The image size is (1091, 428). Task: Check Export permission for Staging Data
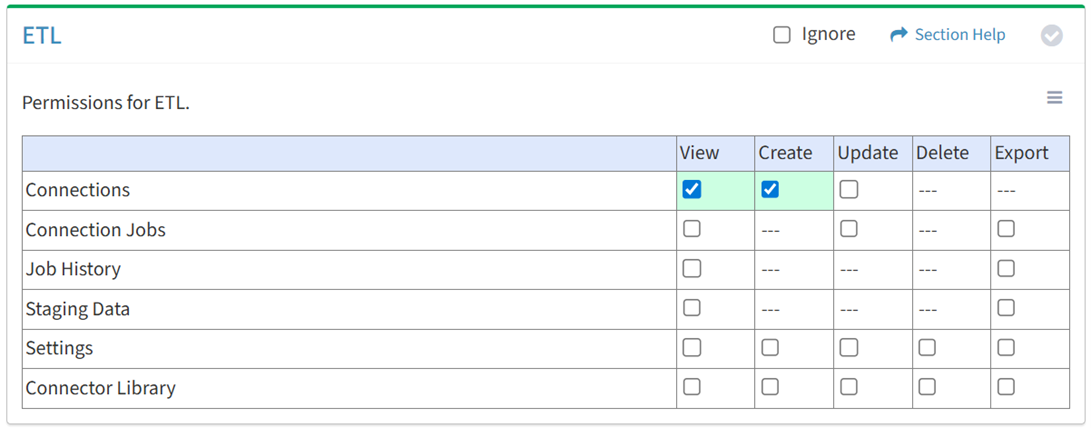pyautogui.click(x=1006, y=308)
